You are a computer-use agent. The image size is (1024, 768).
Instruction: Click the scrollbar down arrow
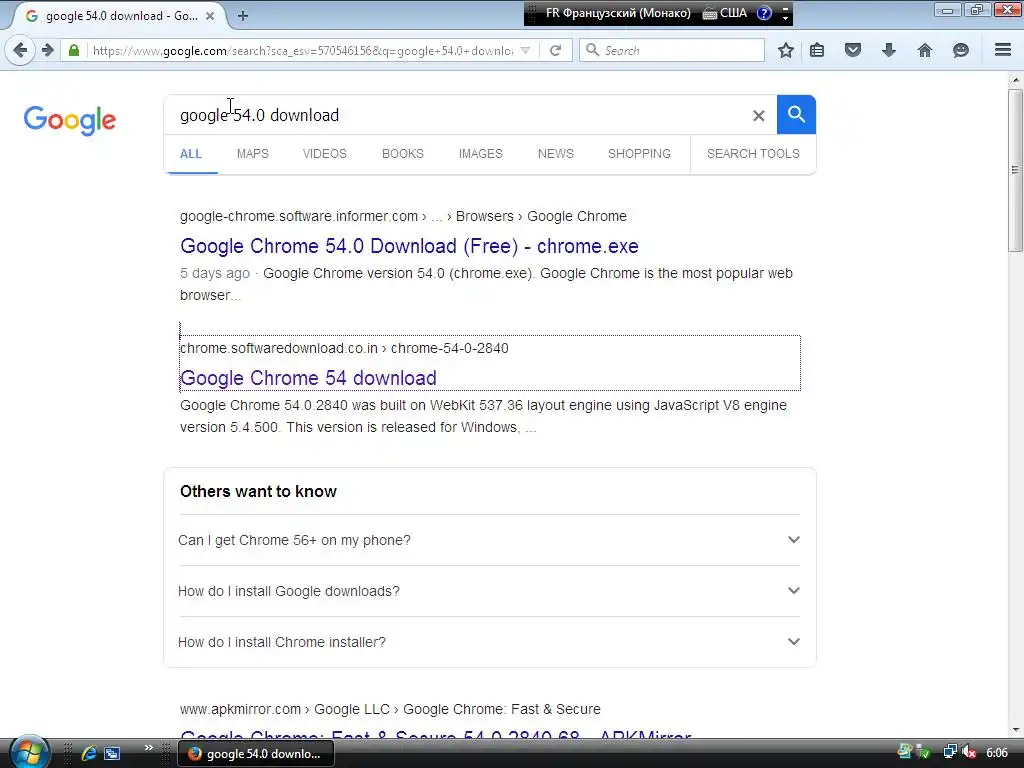tap(1015, 730)
